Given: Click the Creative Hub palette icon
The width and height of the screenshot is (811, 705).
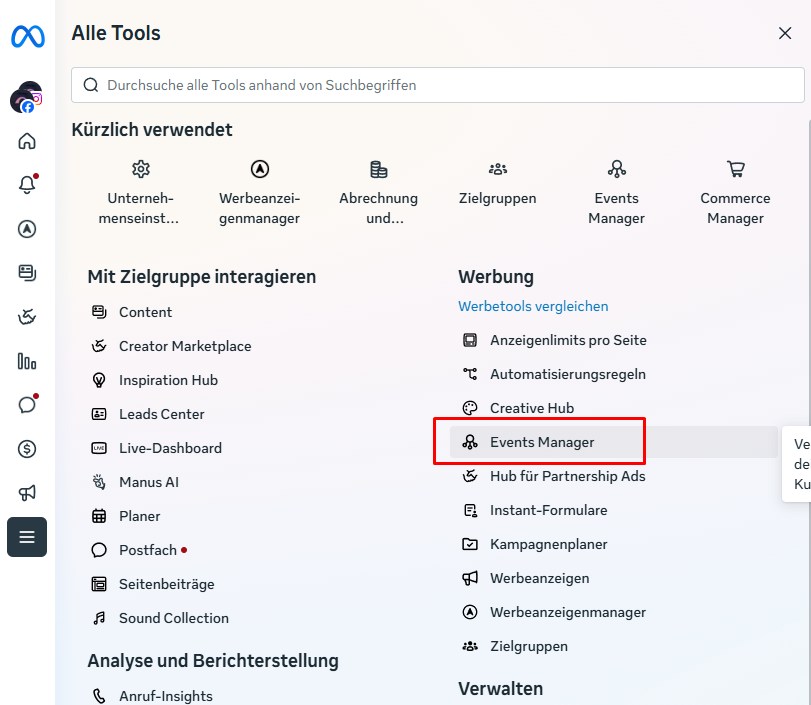Looking at the screenshot, I should click(x=470, y=408).
